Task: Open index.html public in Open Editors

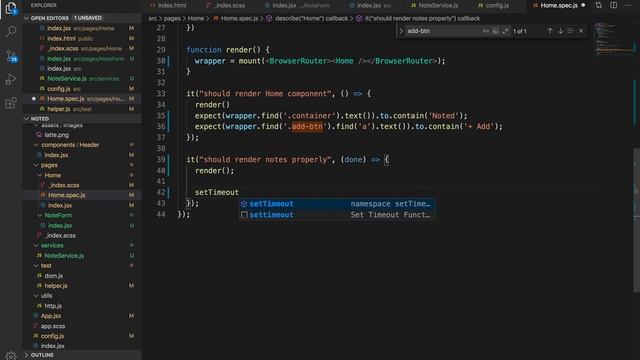Action: (x=82, y=38)
